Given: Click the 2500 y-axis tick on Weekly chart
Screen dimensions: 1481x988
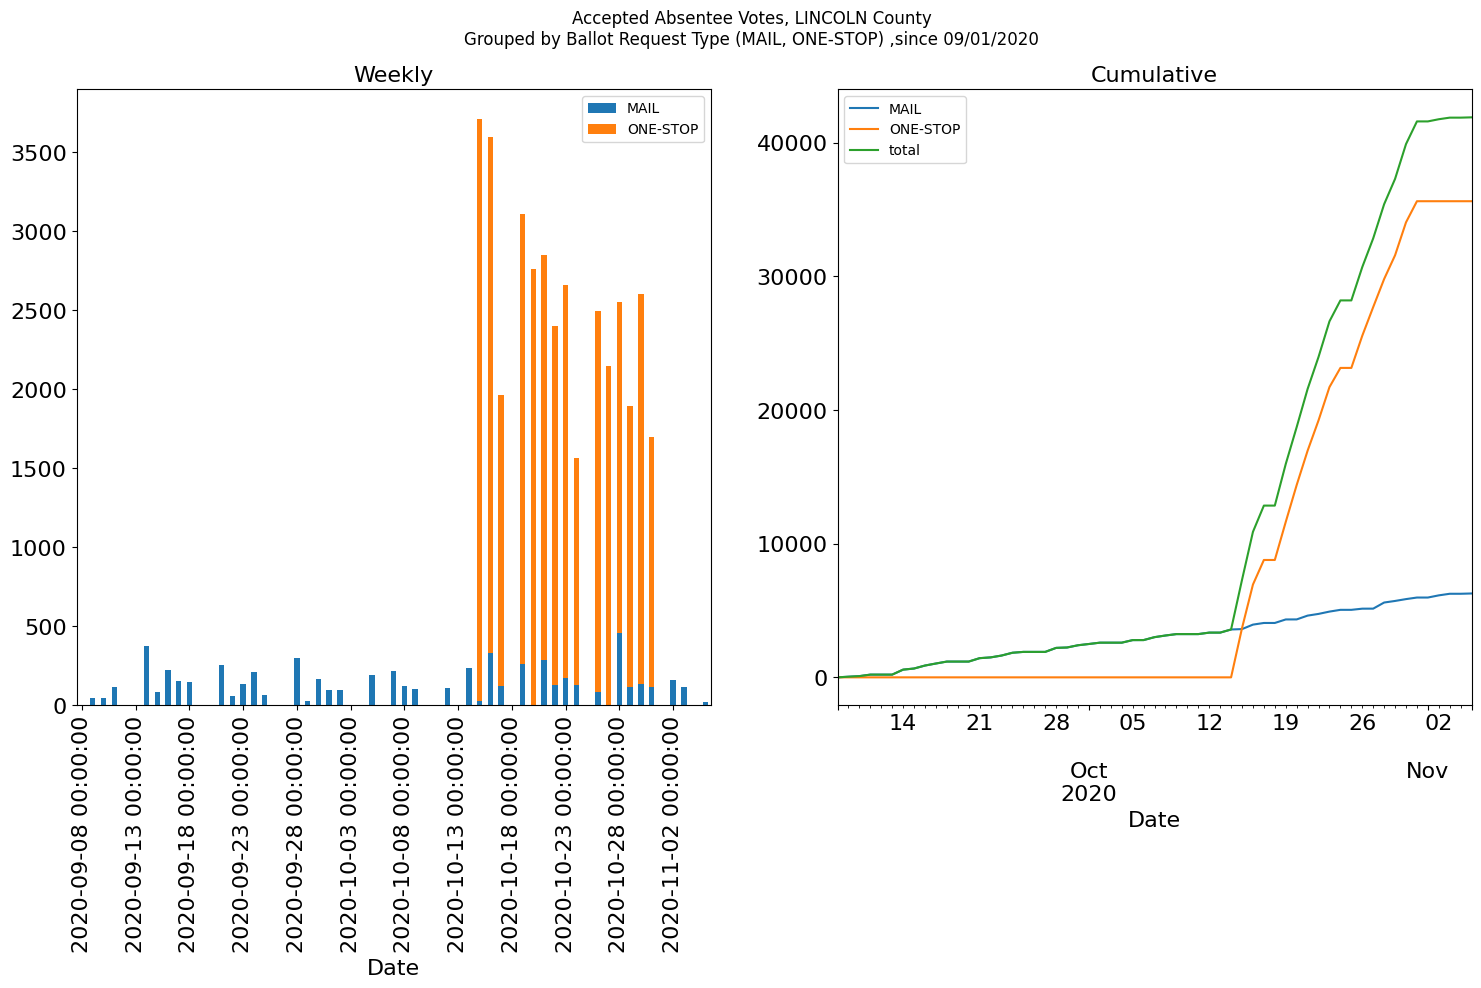Looking at the screenshot, I should pos(38,311).
